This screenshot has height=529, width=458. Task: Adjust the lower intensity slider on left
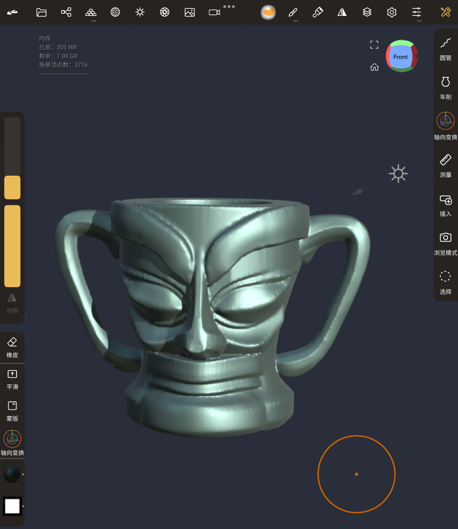12,246
